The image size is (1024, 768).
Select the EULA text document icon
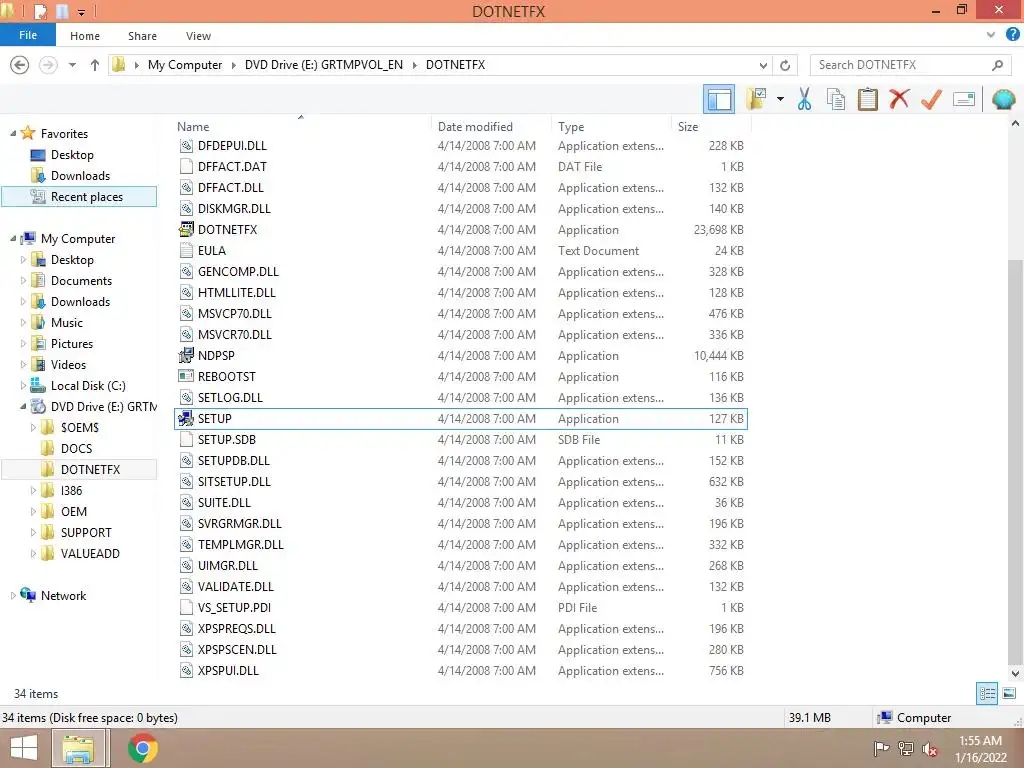tap(186, 250)
